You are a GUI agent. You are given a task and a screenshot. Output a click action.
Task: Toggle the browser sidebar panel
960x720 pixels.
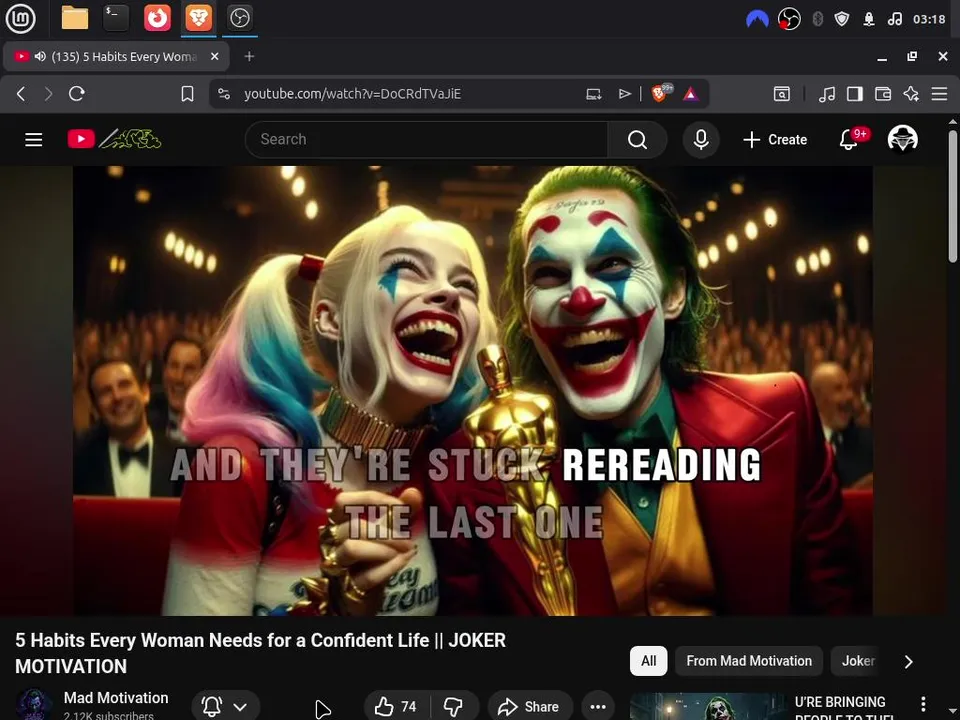[855, 94]
